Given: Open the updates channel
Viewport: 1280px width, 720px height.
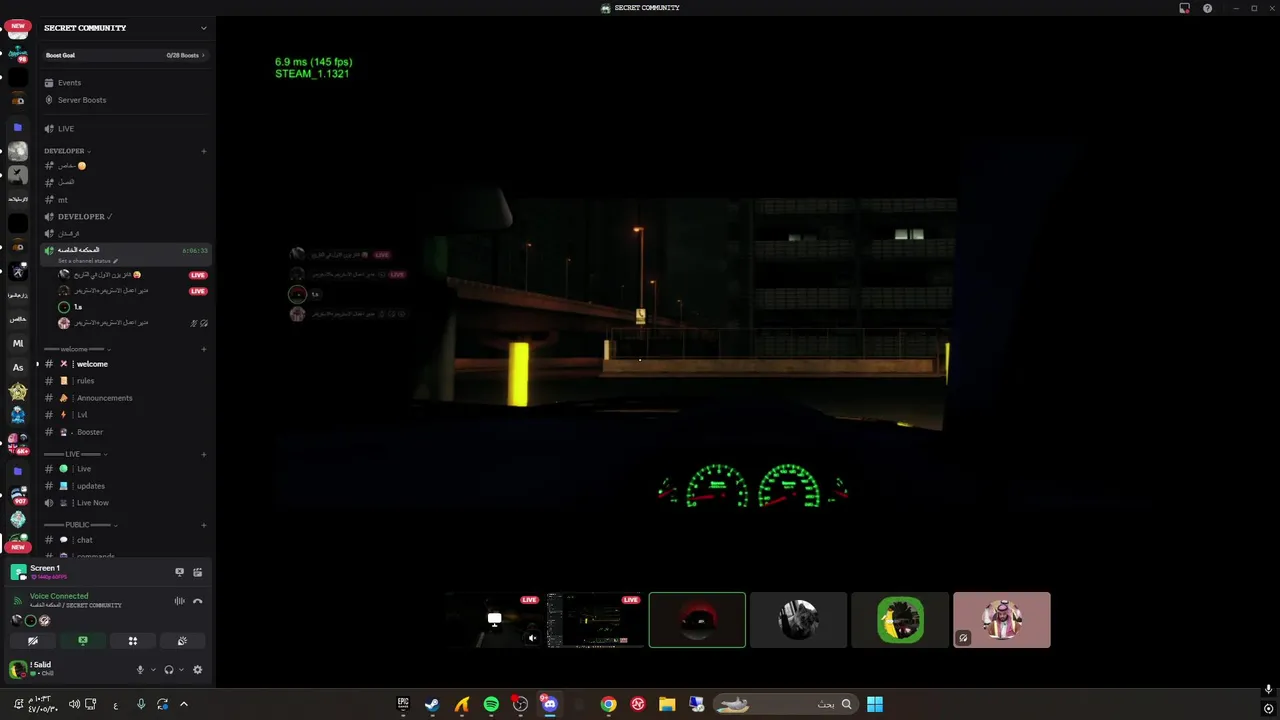Looking at the screenshot, I should [x=125, y=486].
